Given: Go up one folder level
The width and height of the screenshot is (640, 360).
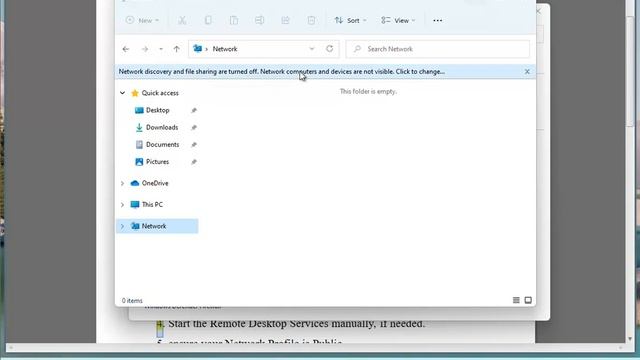Looking at the screenshot, I should (176, 49).
